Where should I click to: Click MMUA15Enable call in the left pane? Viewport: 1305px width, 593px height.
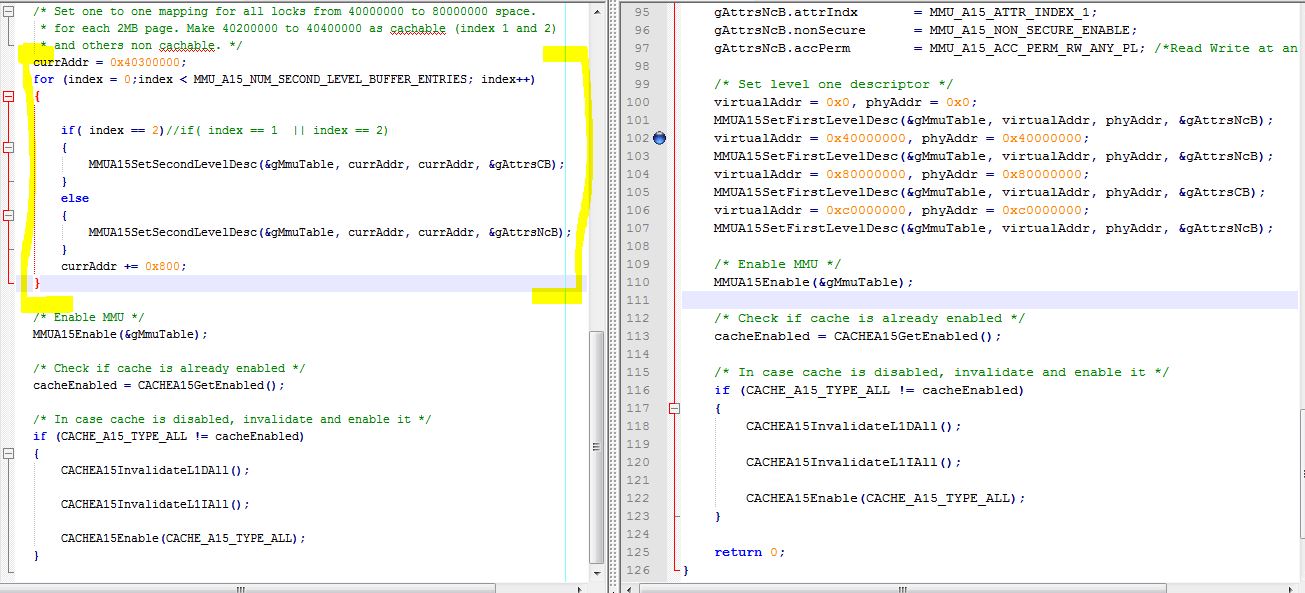(120, 334)
